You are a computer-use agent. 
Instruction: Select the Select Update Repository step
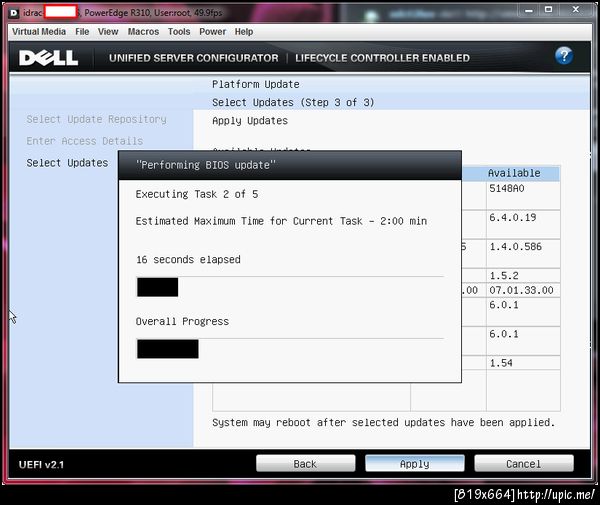tap(96, 119)
